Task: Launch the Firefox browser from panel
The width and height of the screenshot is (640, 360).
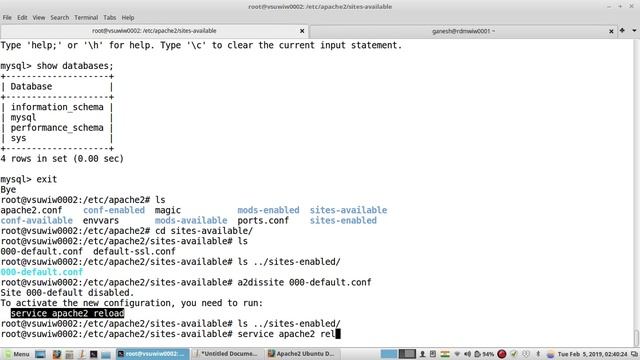Action: click(x=57, y=354)
